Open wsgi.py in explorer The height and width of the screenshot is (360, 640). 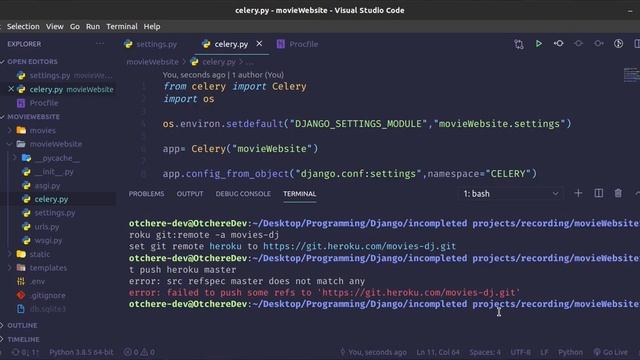48,240
